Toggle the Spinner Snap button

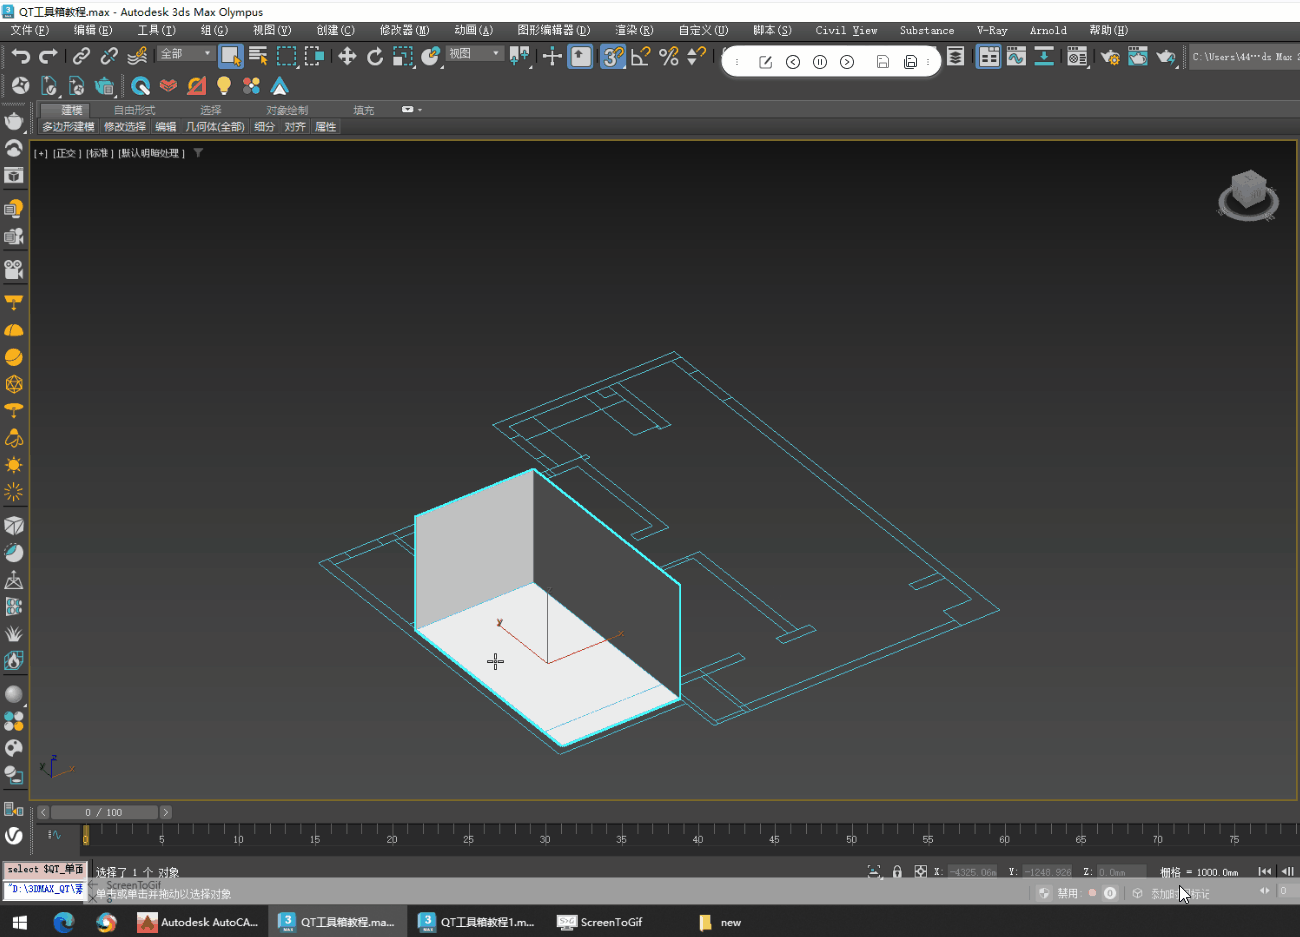(x=696, y=57)
